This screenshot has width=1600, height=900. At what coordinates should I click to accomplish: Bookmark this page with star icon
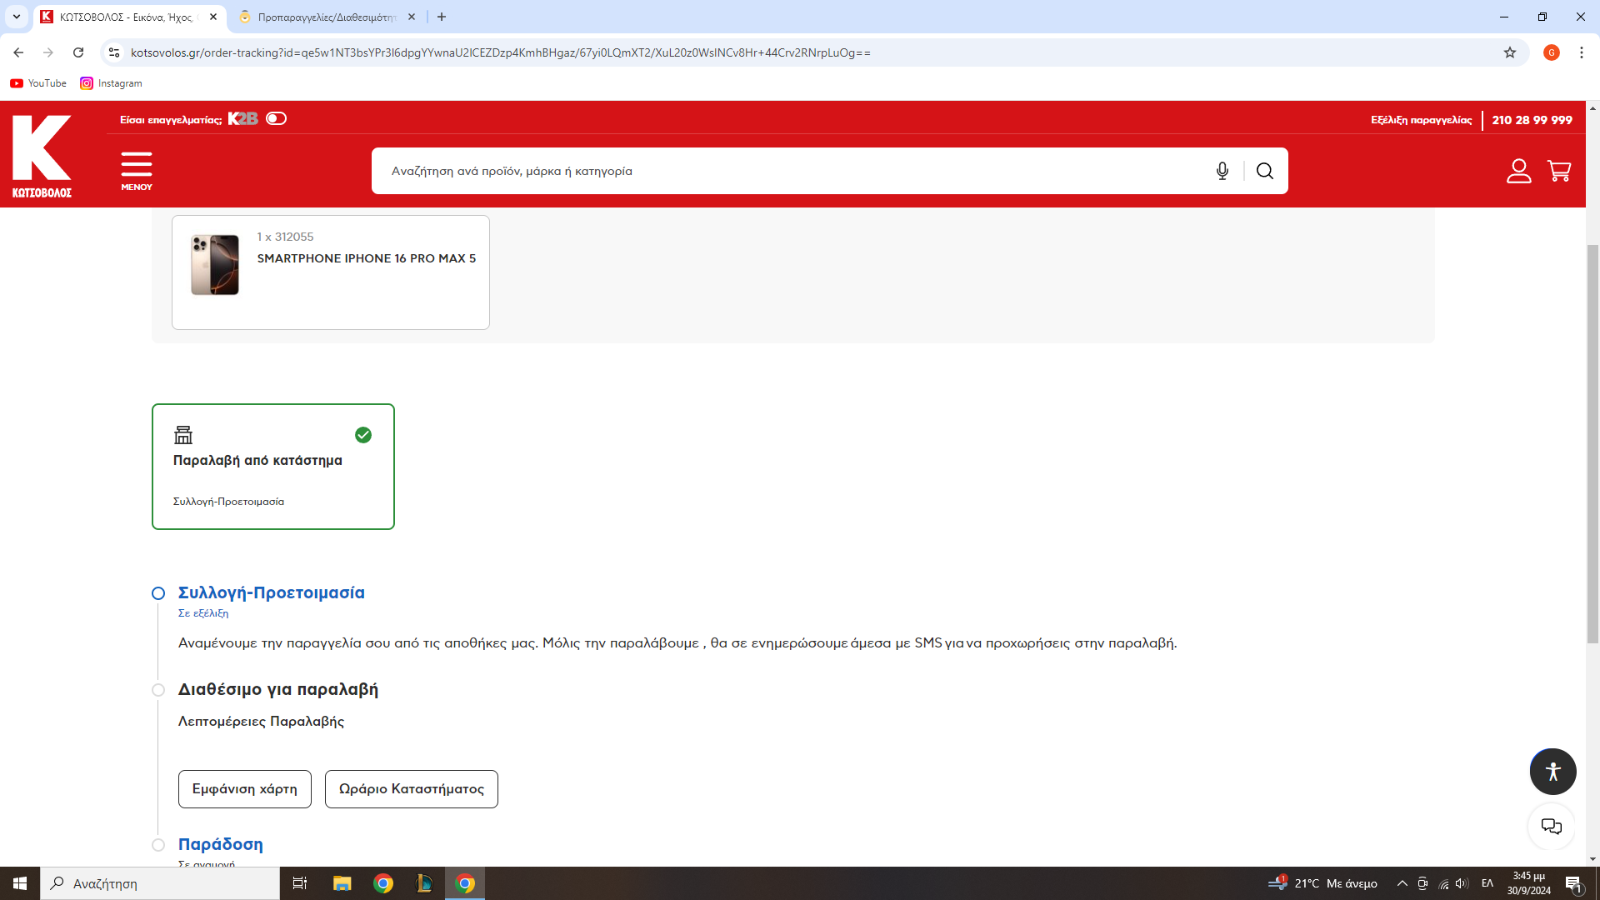coord(1510,52)
